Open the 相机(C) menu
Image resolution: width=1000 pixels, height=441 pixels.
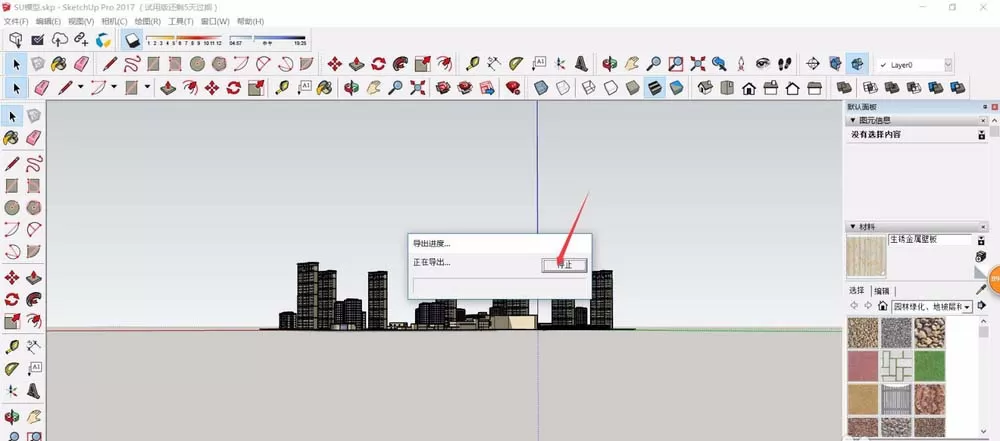[114, 21]
